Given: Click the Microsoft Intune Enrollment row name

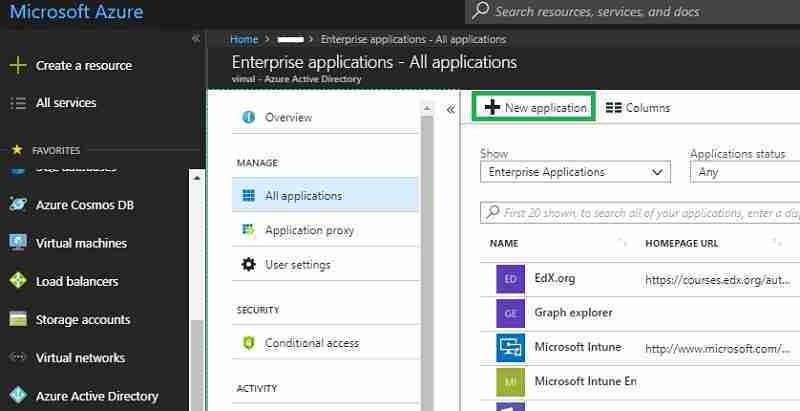Looking at the screenshot, I should point(585,381).
